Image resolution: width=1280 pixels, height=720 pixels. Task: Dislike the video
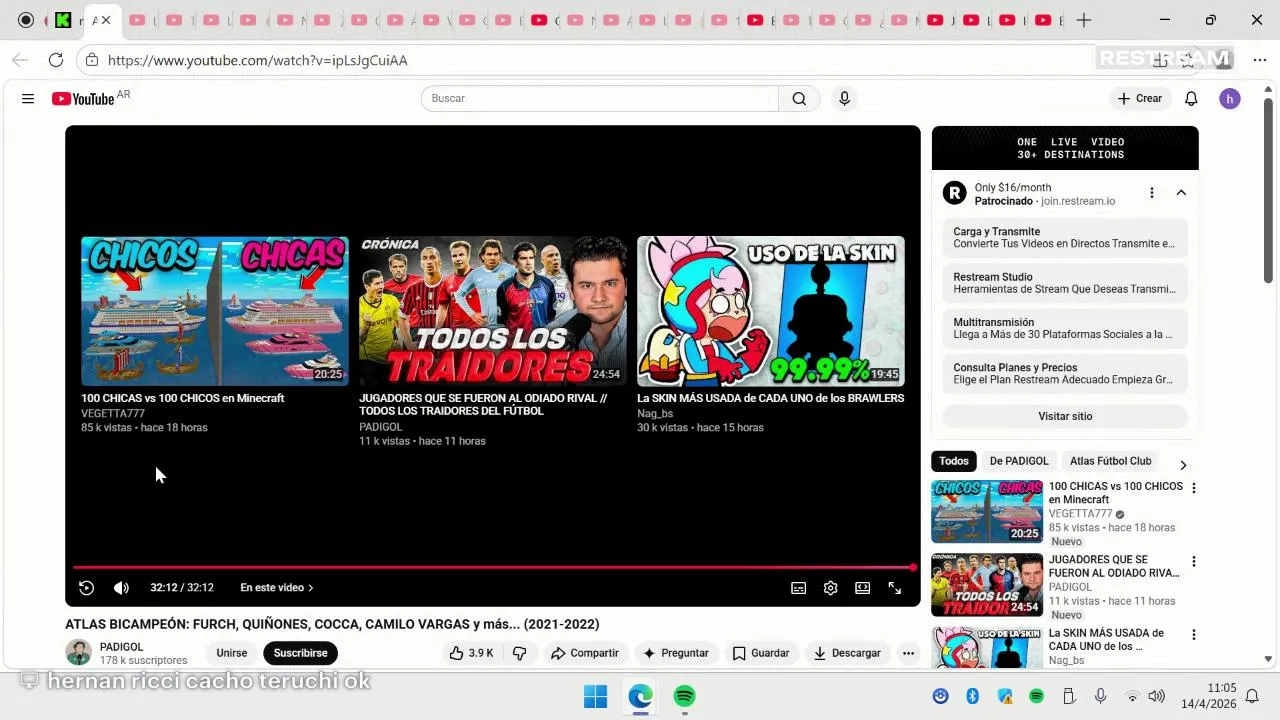(519, 653)
